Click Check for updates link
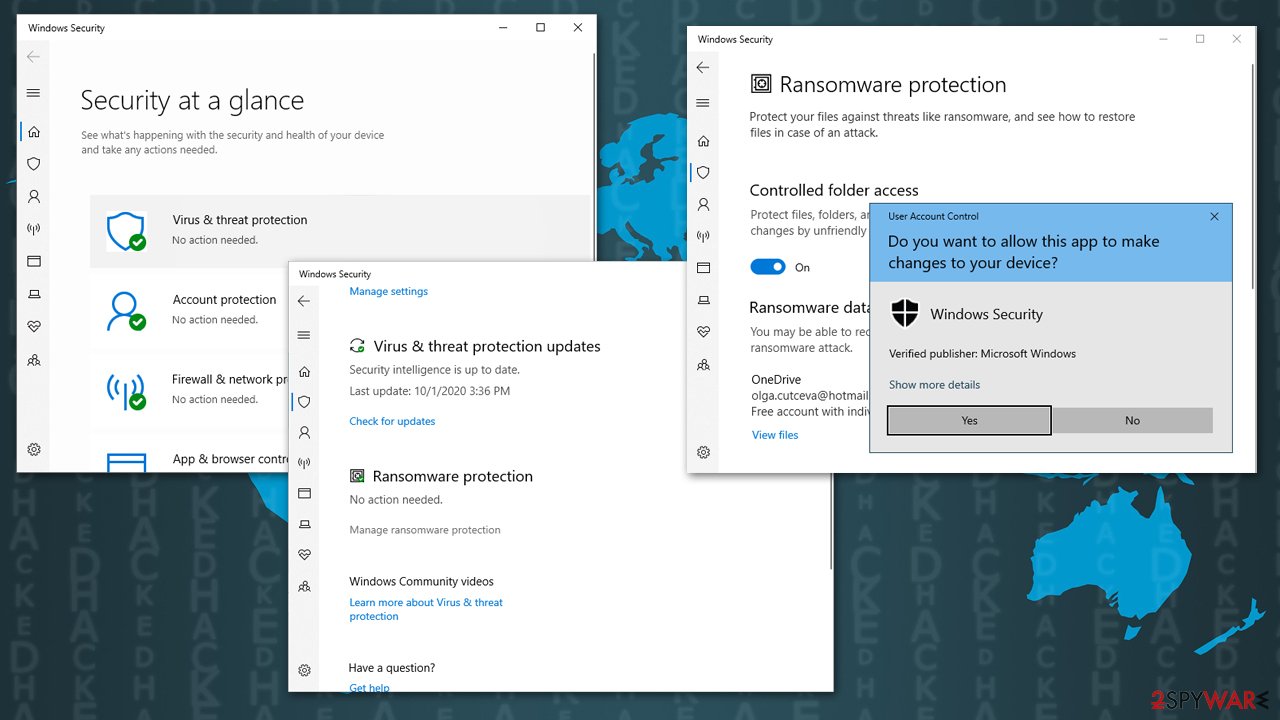This screenshot has height=720, width=1280. pos(392,421)
